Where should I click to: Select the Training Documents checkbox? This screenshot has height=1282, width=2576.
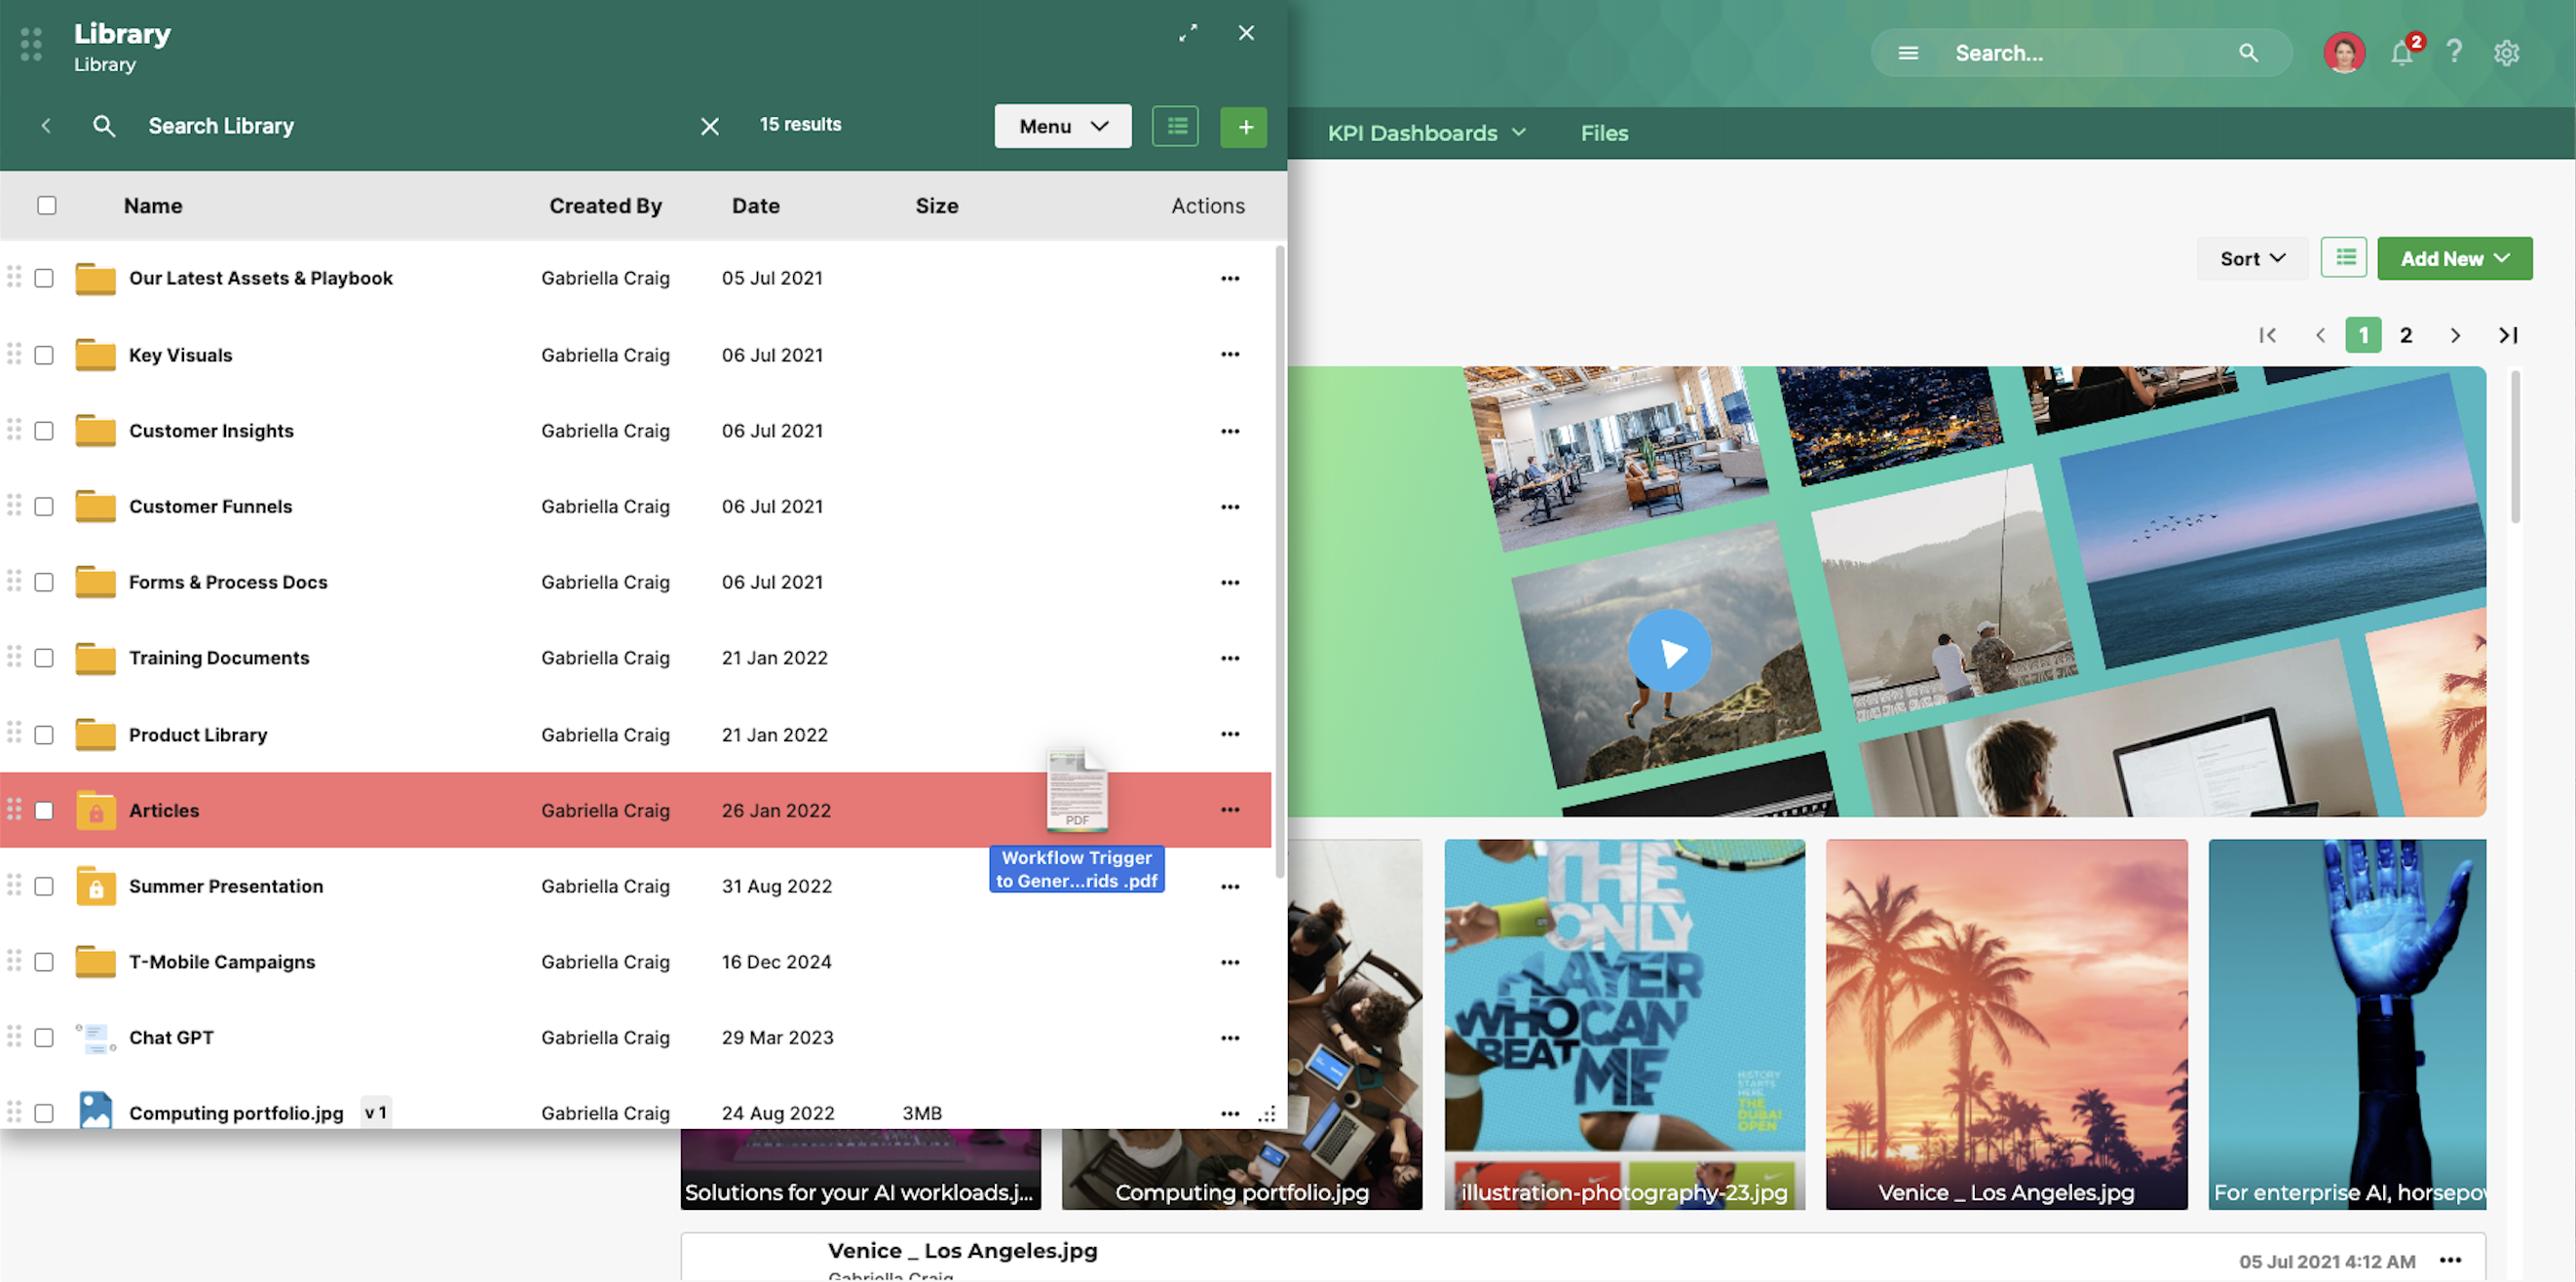tap(44, 658)
